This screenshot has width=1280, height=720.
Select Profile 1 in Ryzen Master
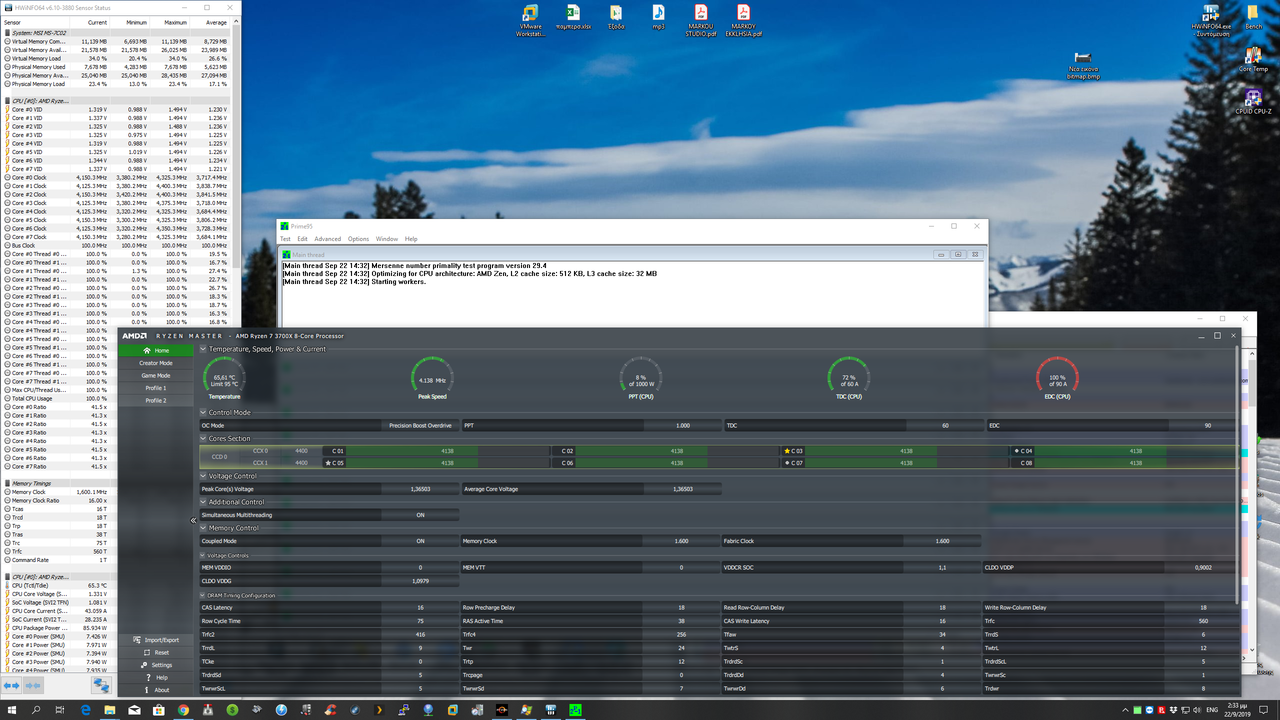click(155, 388)
